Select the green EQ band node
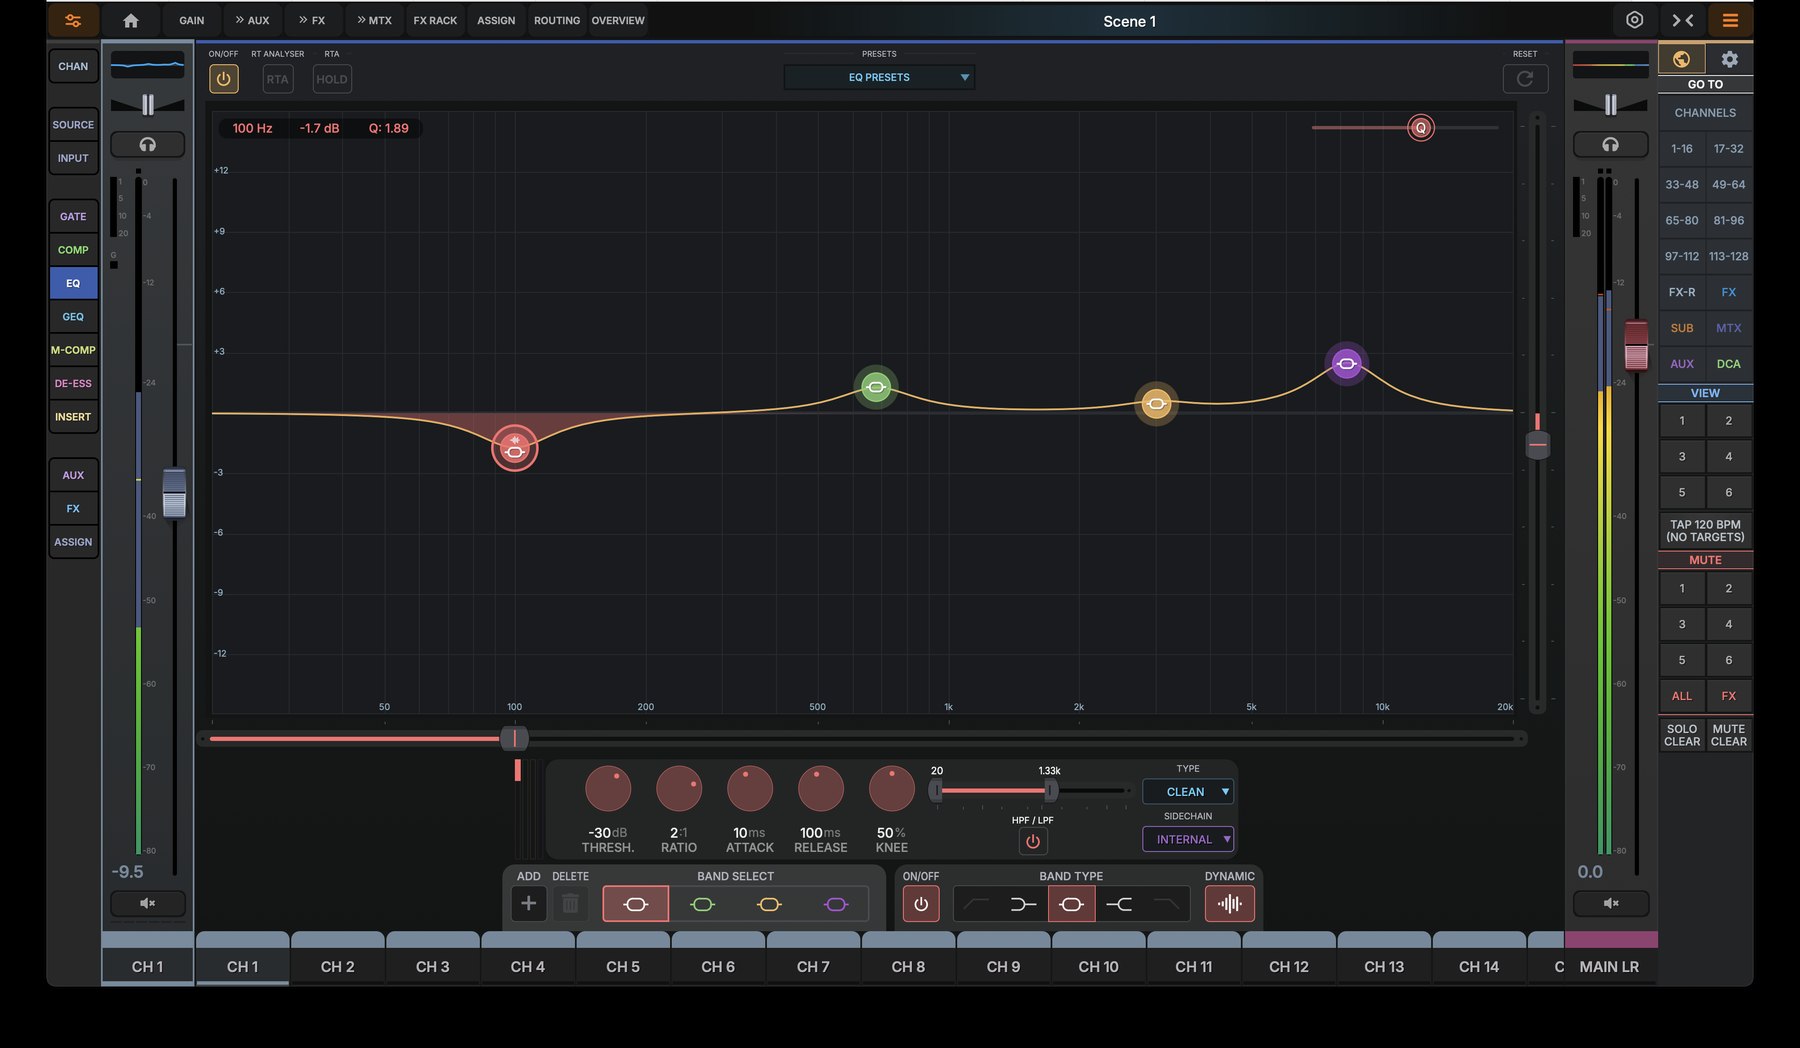1800x1048 pixels. pos(876,387)
